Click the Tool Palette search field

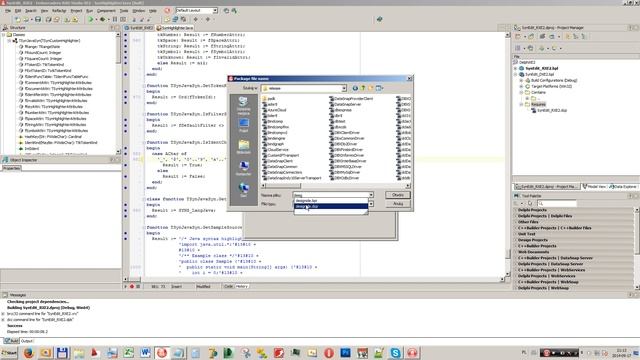(x=556, y=203)
